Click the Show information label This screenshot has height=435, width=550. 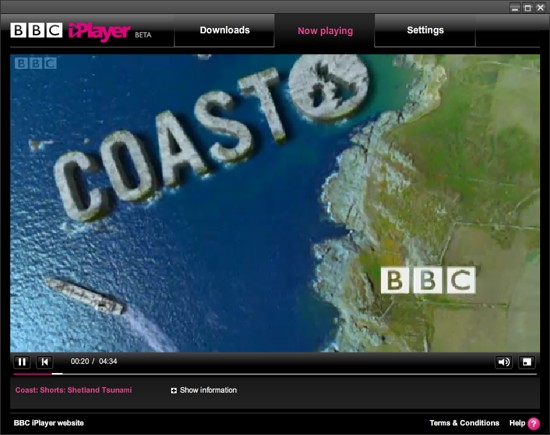coord(208,390)
